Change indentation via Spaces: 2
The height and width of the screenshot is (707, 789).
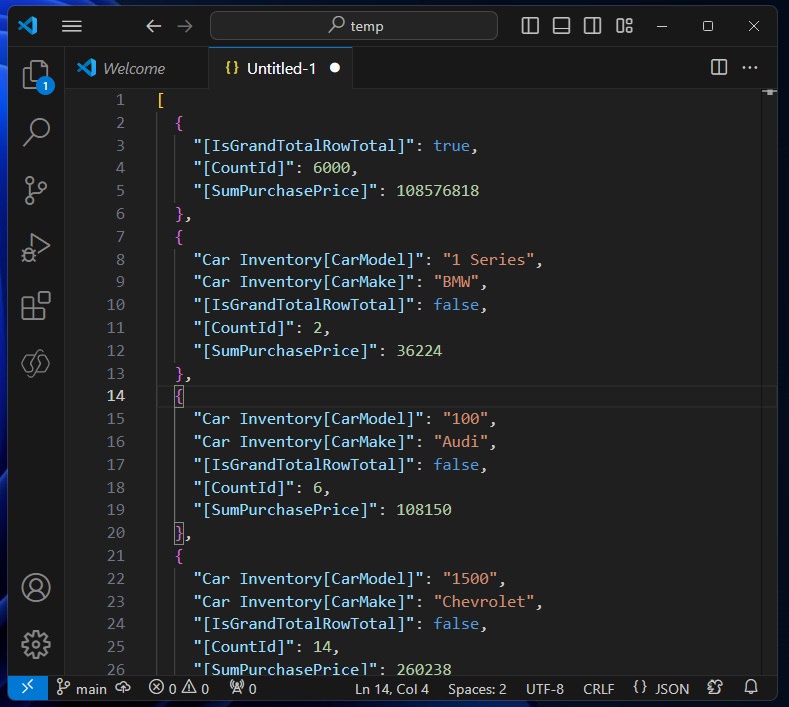point(477,688)
